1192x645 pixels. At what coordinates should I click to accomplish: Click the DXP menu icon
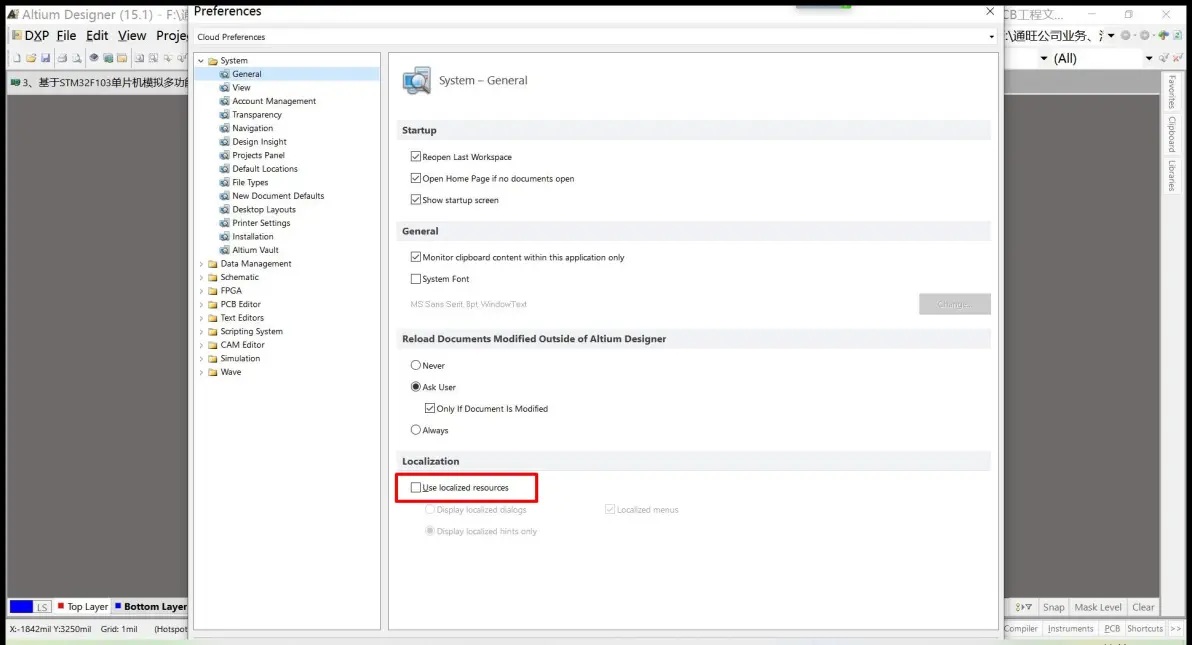[x=17, y=35]
